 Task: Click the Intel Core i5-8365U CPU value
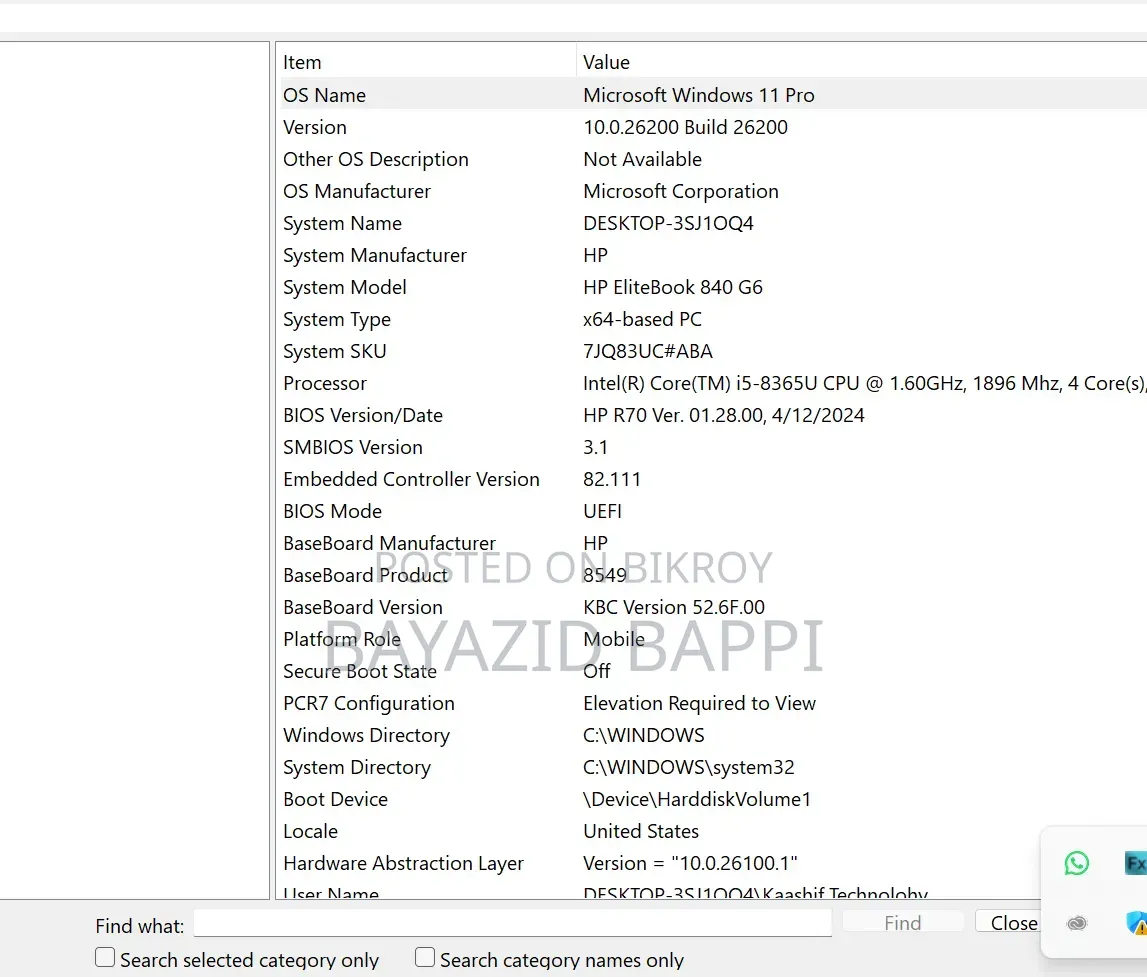click(x=865, y=383)
